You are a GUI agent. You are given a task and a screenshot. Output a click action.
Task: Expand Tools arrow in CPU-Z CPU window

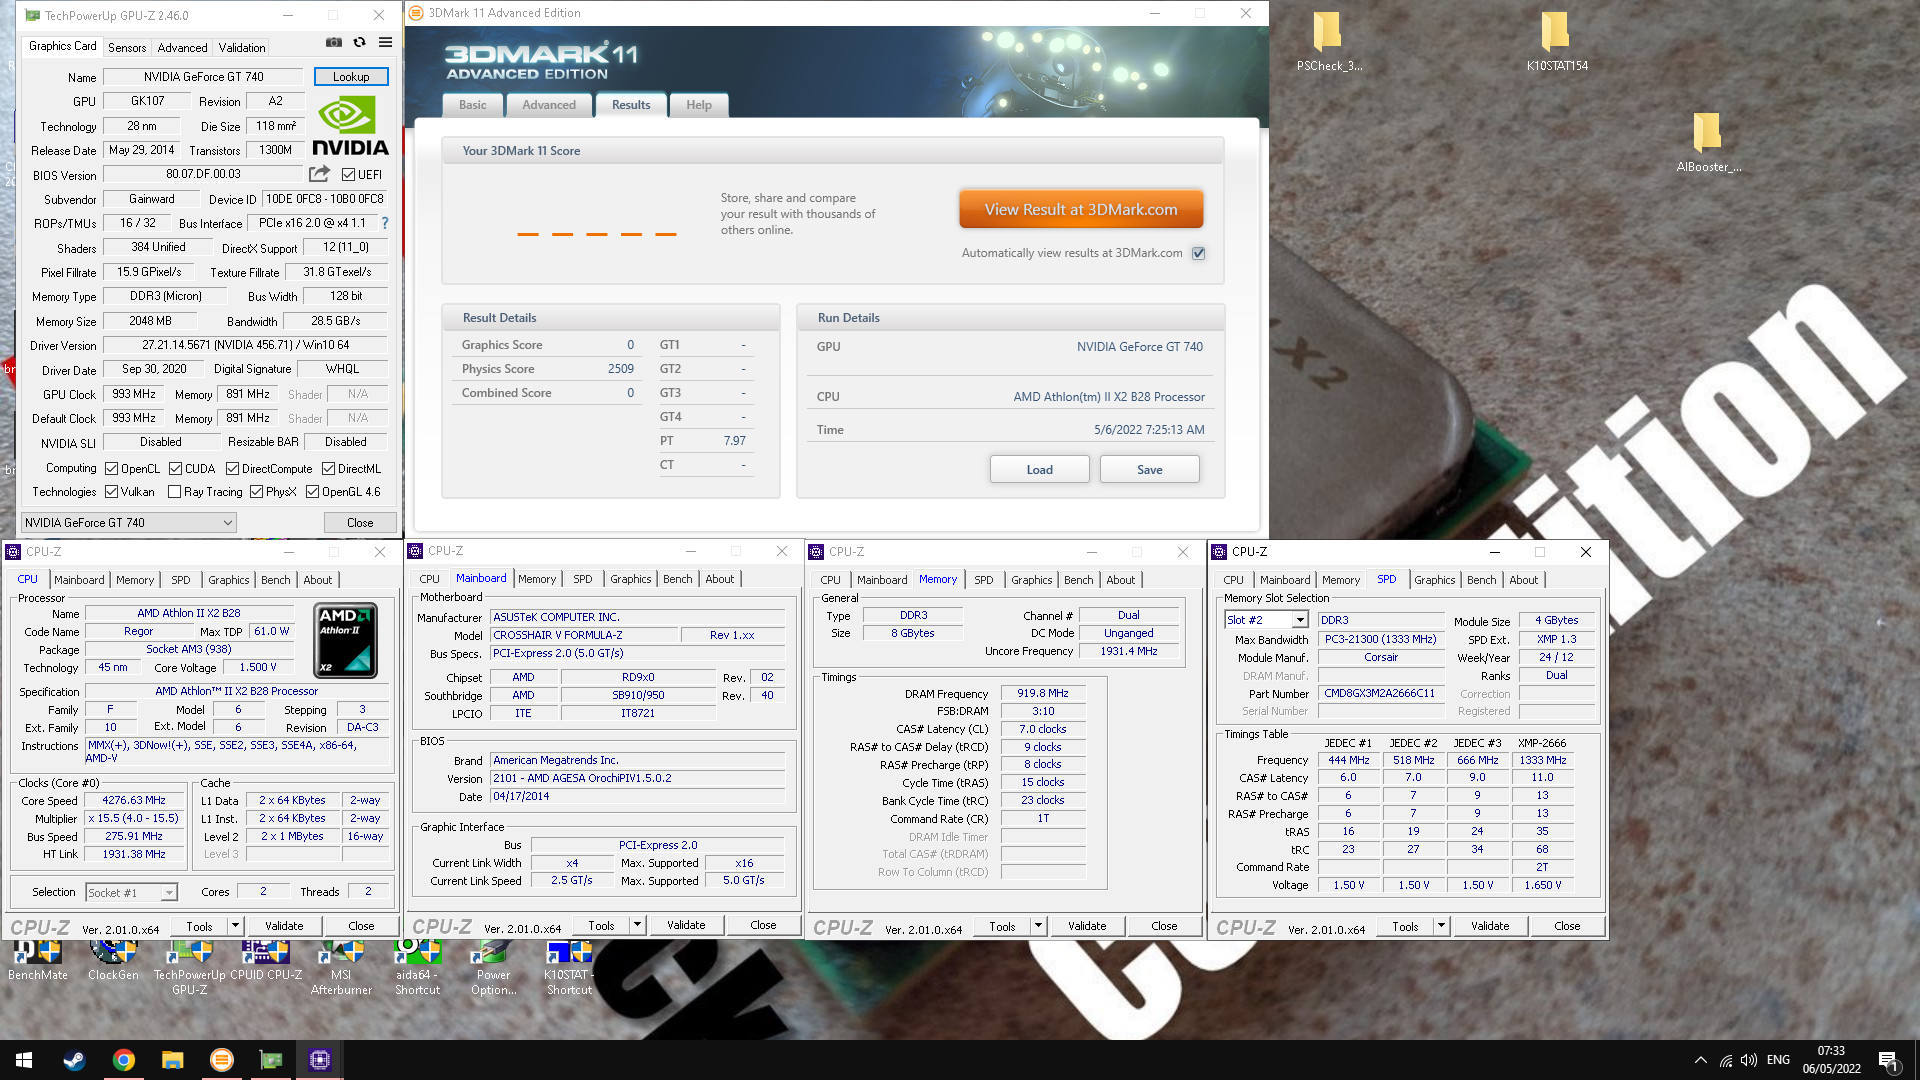tap(235, 927)
